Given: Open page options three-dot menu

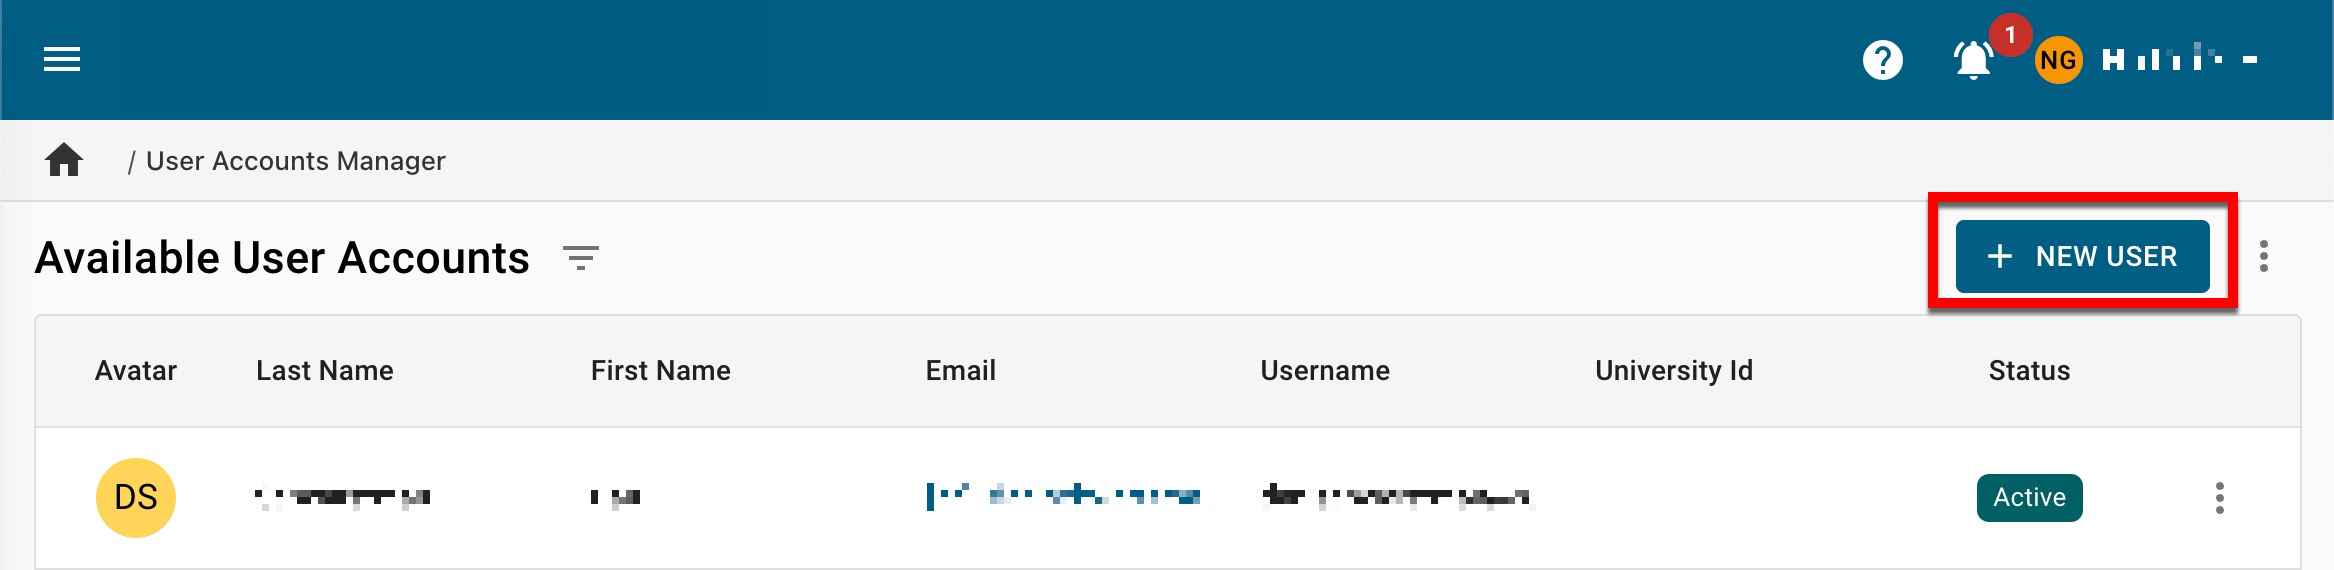Looking at the screenshot, I should 2264,257.
